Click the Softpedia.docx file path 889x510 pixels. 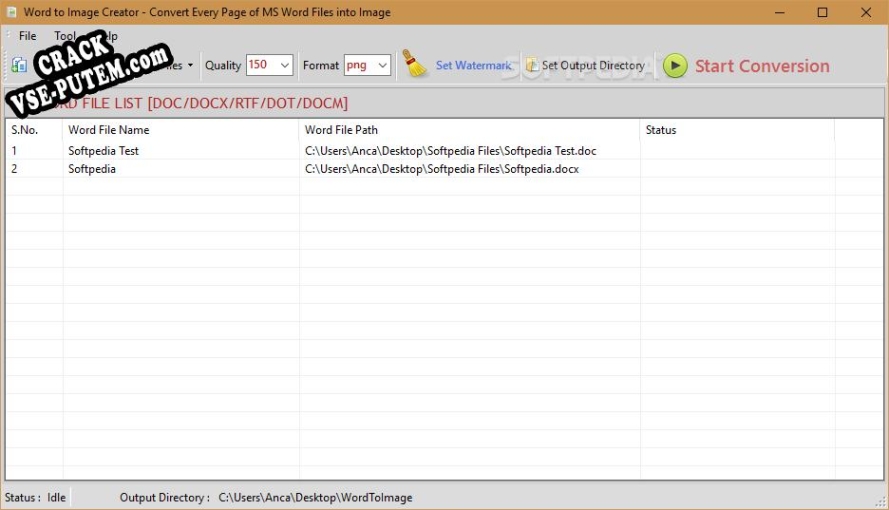442,169
